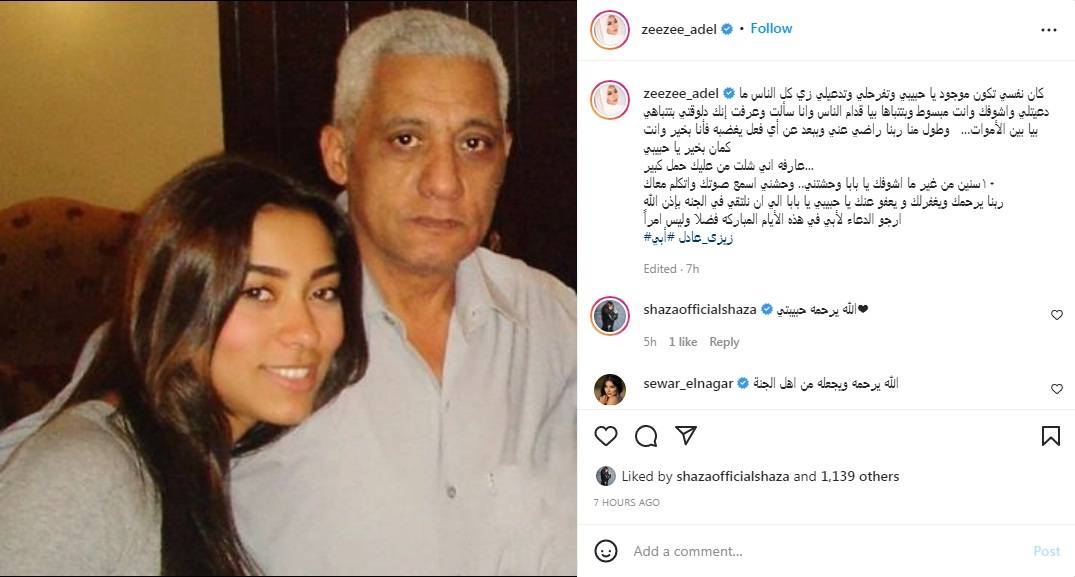The image size is (1075, 577).
Task: View the 1 like on comment
Action: (x=683, y=342)
